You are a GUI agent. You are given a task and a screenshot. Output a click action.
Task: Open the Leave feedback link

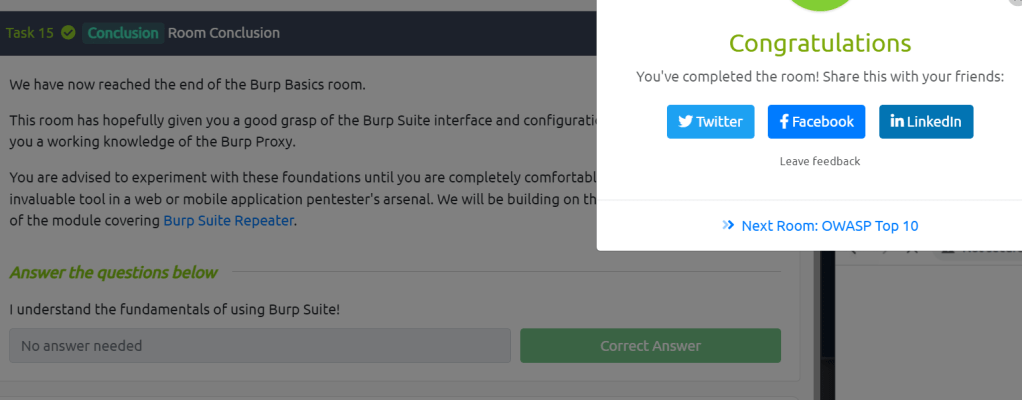point(820,161)
